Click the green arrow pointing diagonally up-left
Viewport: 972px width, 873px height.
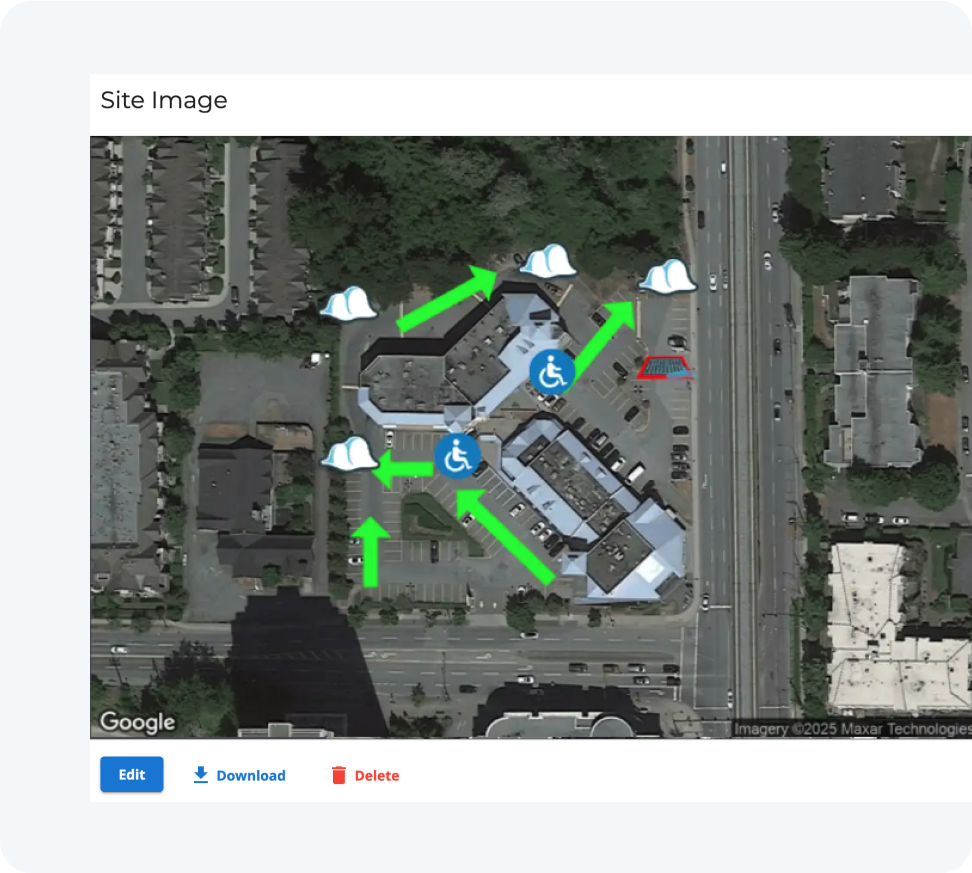point(505,536)
